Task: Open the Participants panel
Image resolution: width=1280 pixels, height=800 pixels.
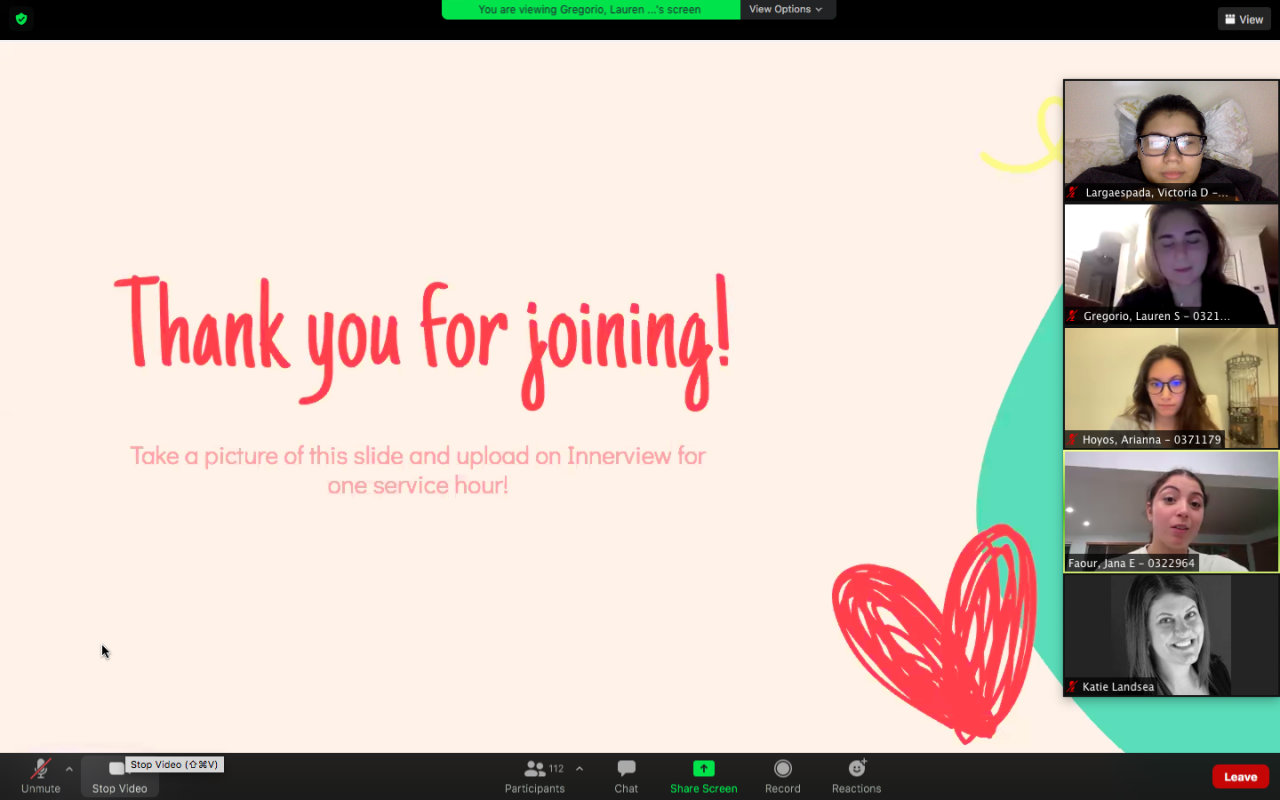Action: pyautogui.click(x=535, y=776)
